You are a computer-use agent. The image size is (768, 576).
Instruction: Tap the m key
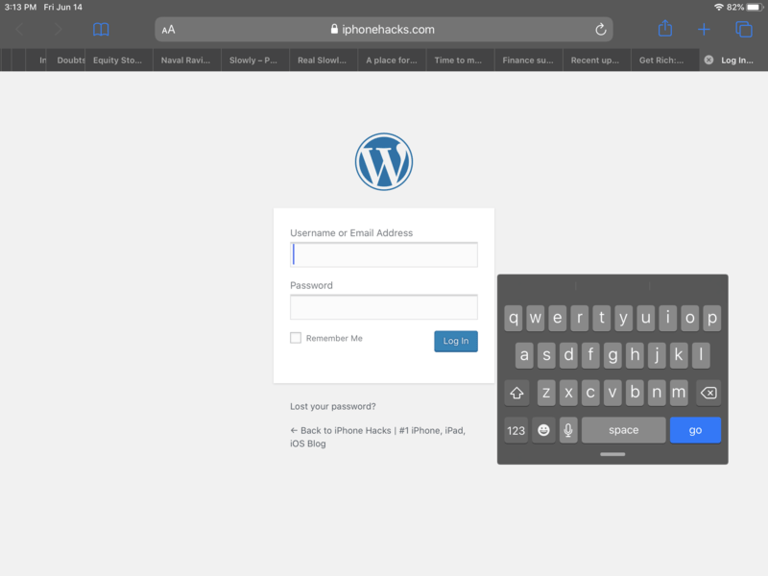point(679,393)
